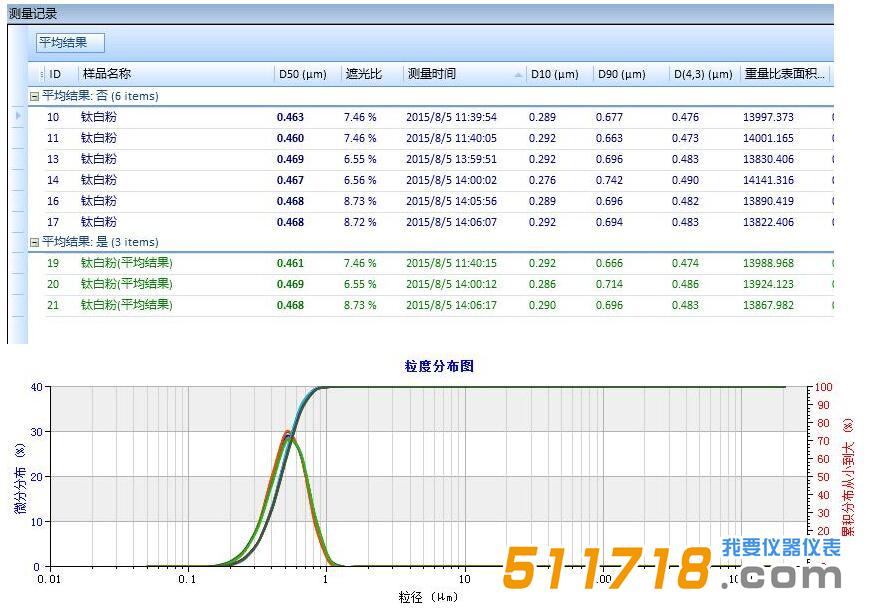Collapse the 平均结果: 否 (6 items) group
The image size is (869, 614).
(x=36, y=95)
